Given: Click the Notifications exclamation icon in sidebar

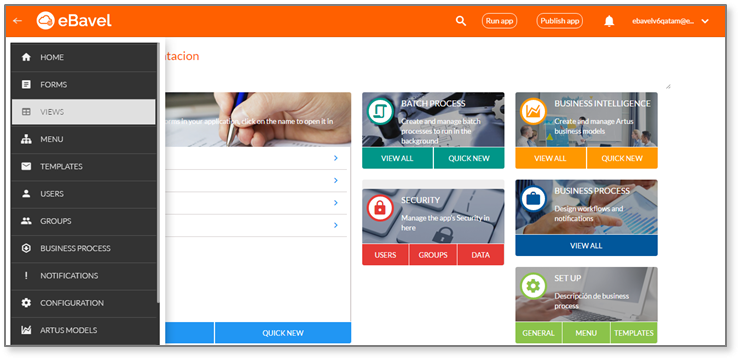Looking at the screenshot, I should (26, 276).
